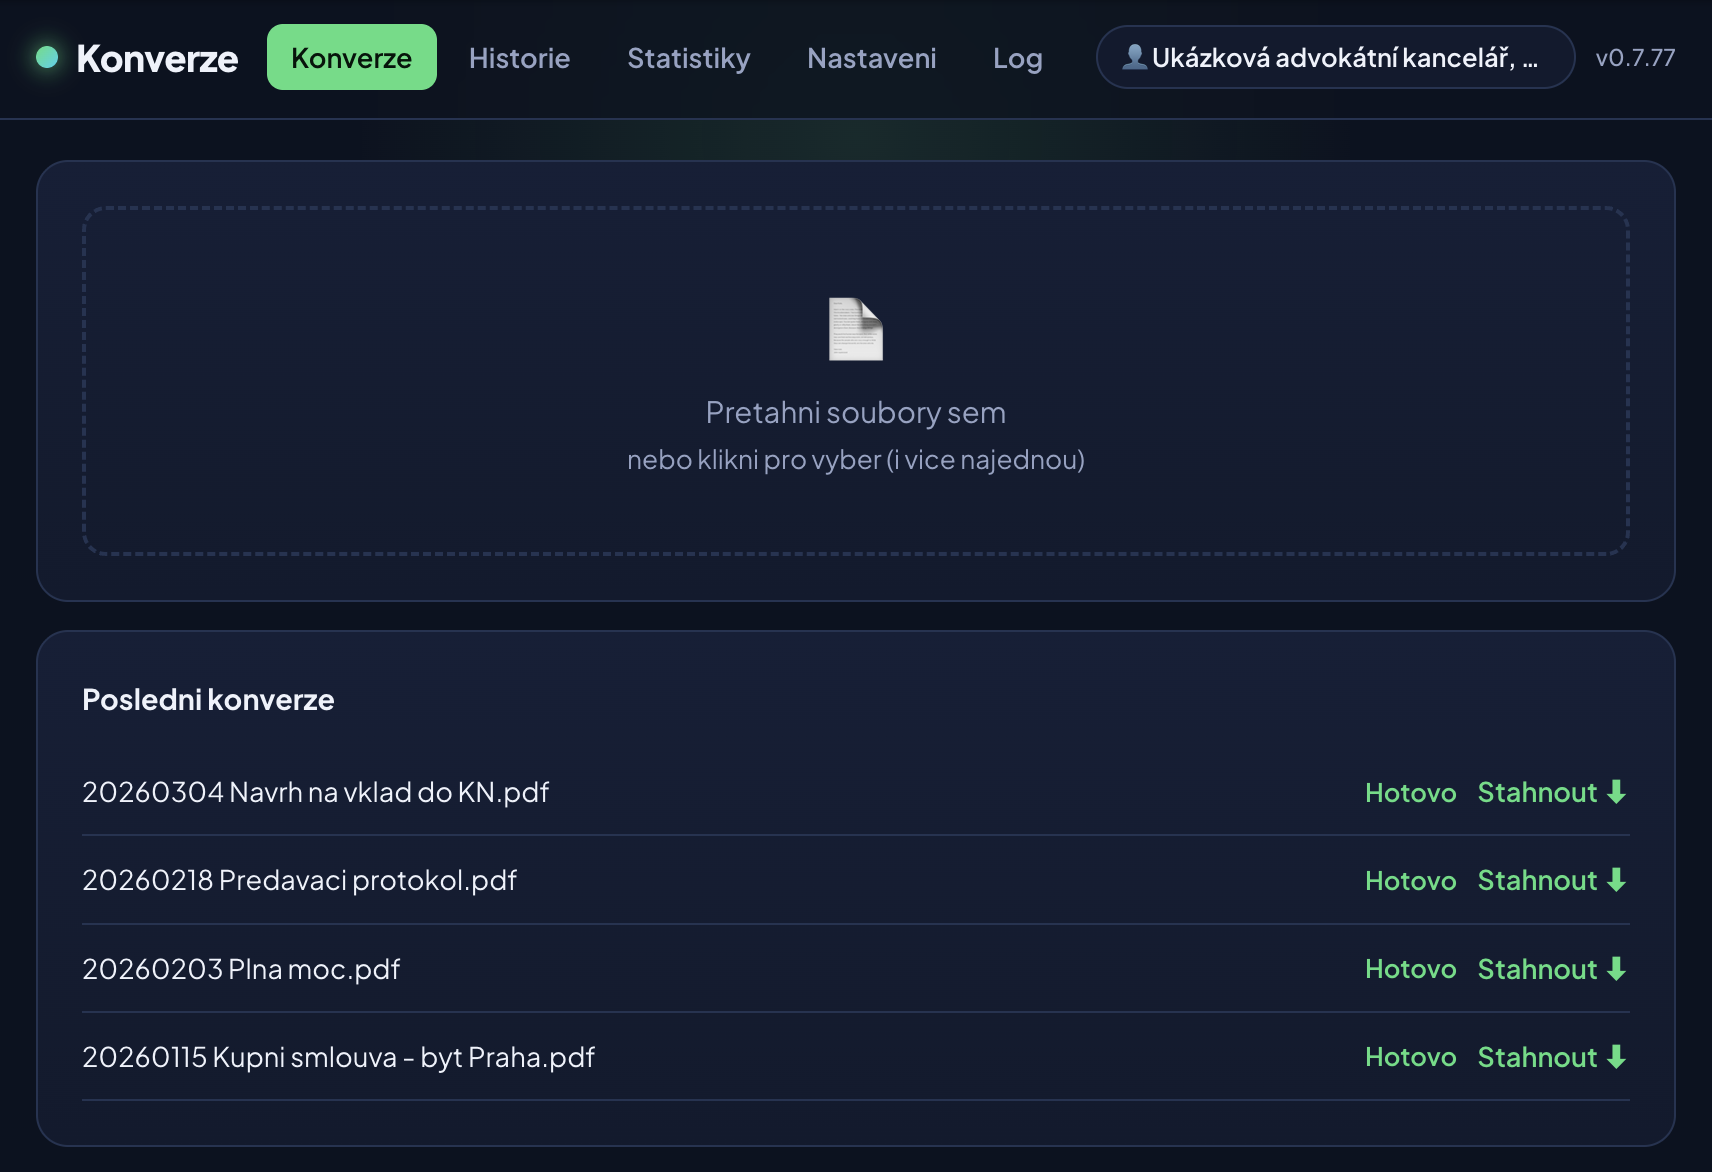Click the "Pretahni soubory sem" upload area

(856, 381)
